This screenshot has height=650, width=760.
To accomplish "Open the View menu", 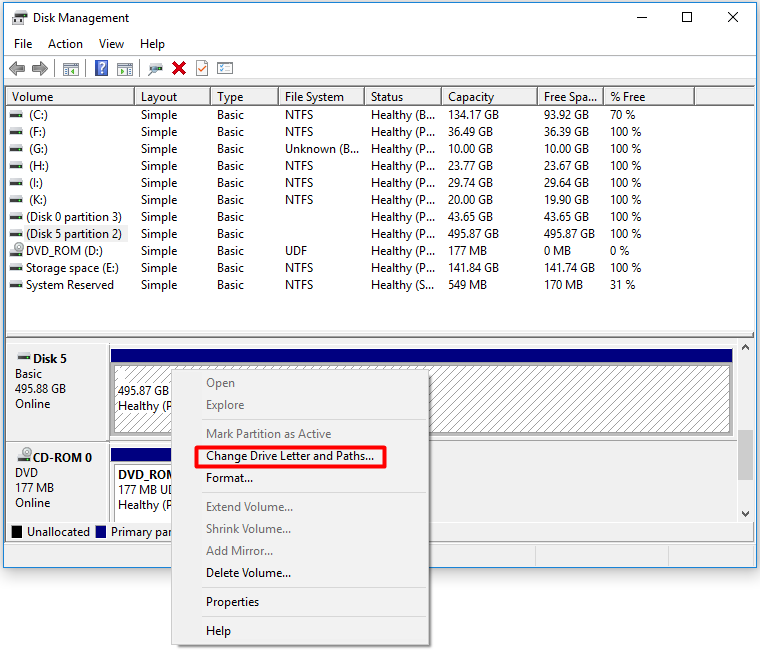I will [111, 44].
